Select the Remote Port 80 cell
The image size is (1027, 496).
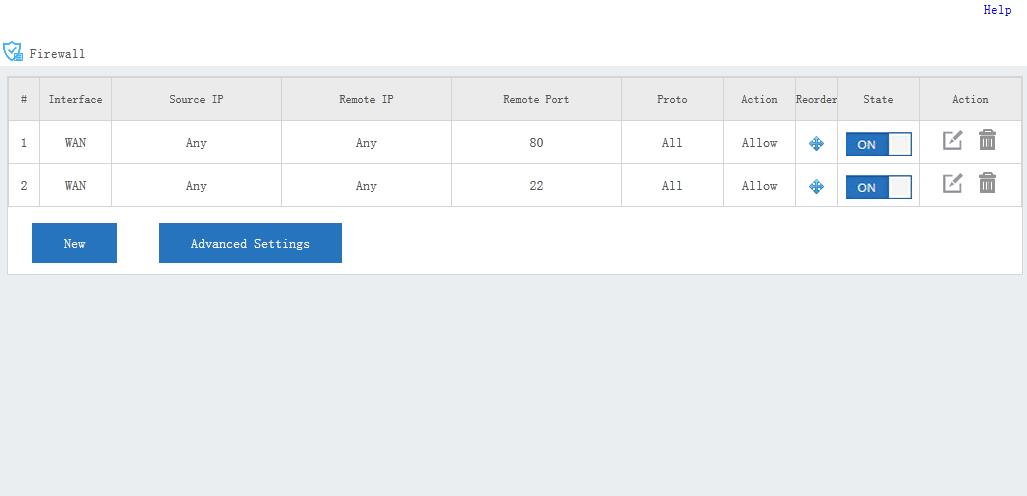[536, 142]
